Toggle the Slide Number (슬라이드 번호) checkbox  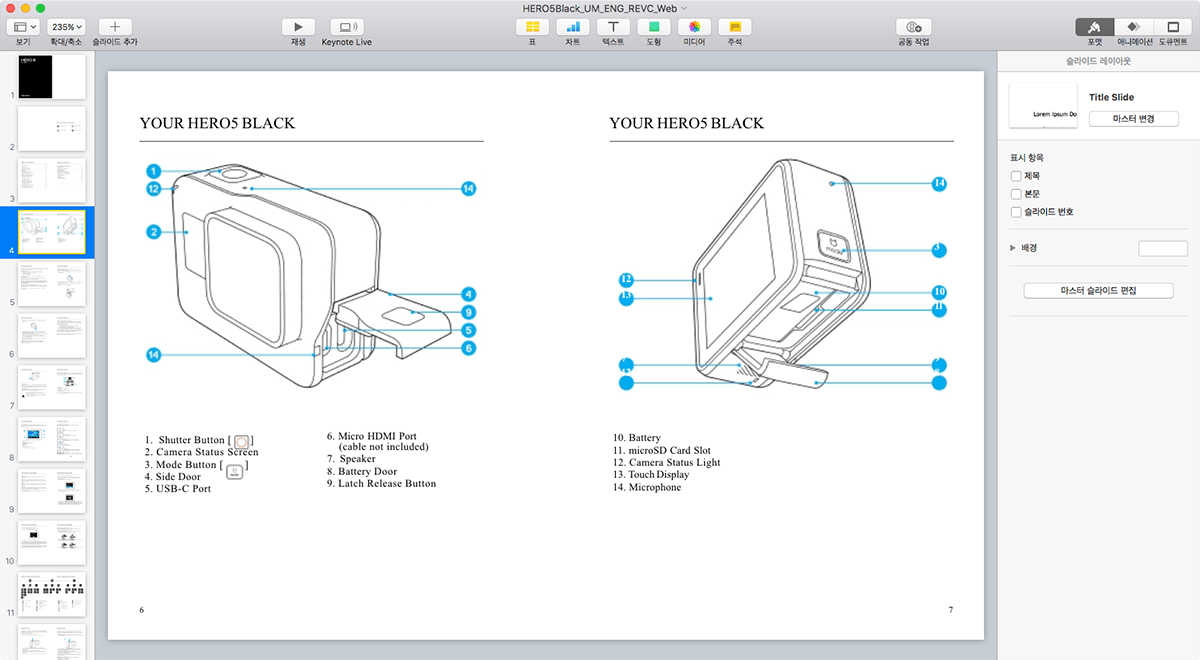point(1016,212)
